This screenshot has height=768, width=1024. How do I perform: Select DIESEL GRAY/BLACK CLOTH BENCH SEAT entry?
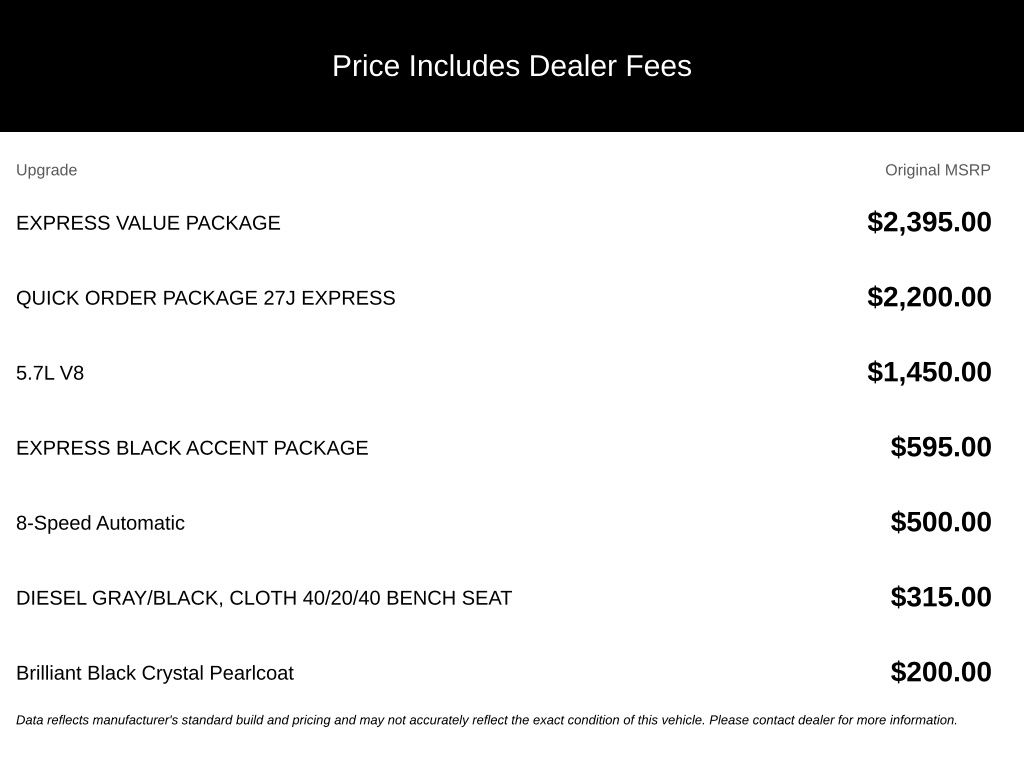click(x=264, y=598)
